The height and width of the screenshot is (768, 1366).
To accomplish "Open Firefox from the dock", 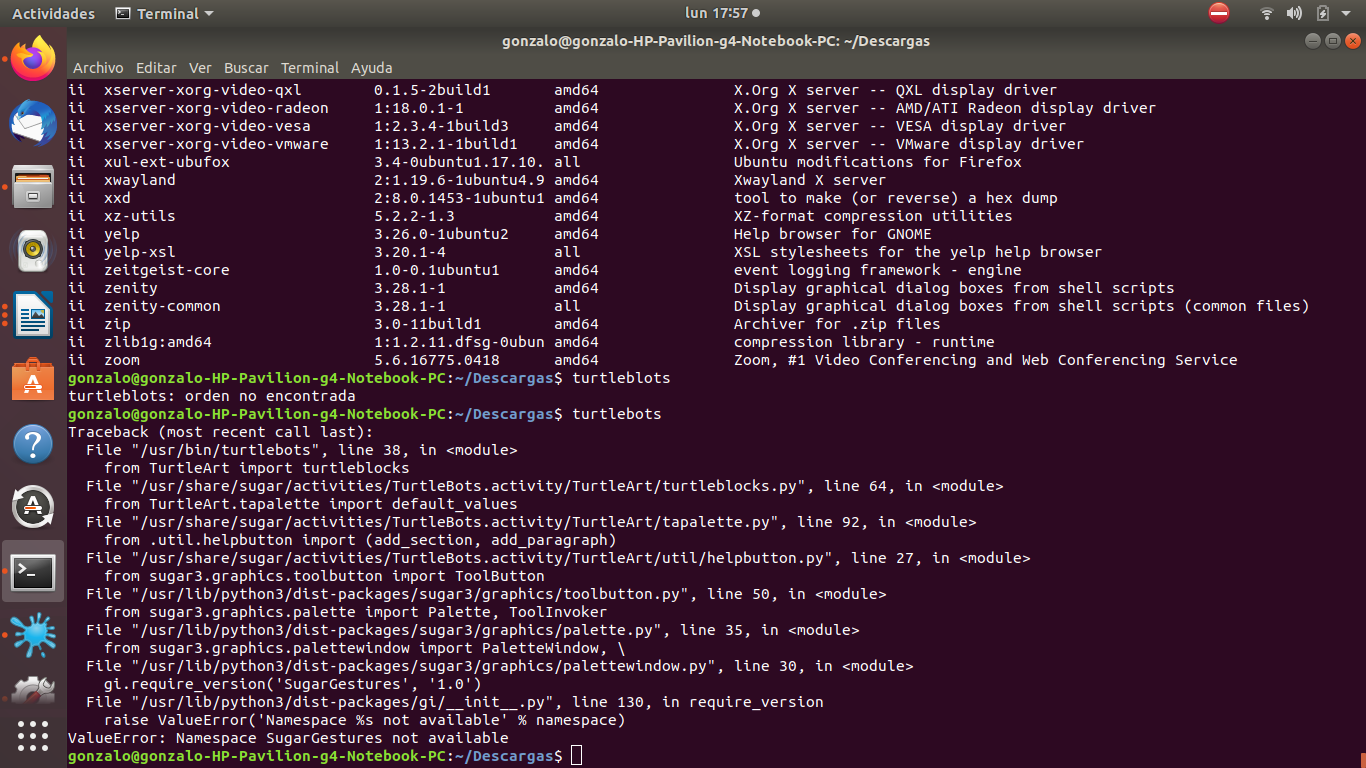I will pyautogui.click(x=33, y=59).
